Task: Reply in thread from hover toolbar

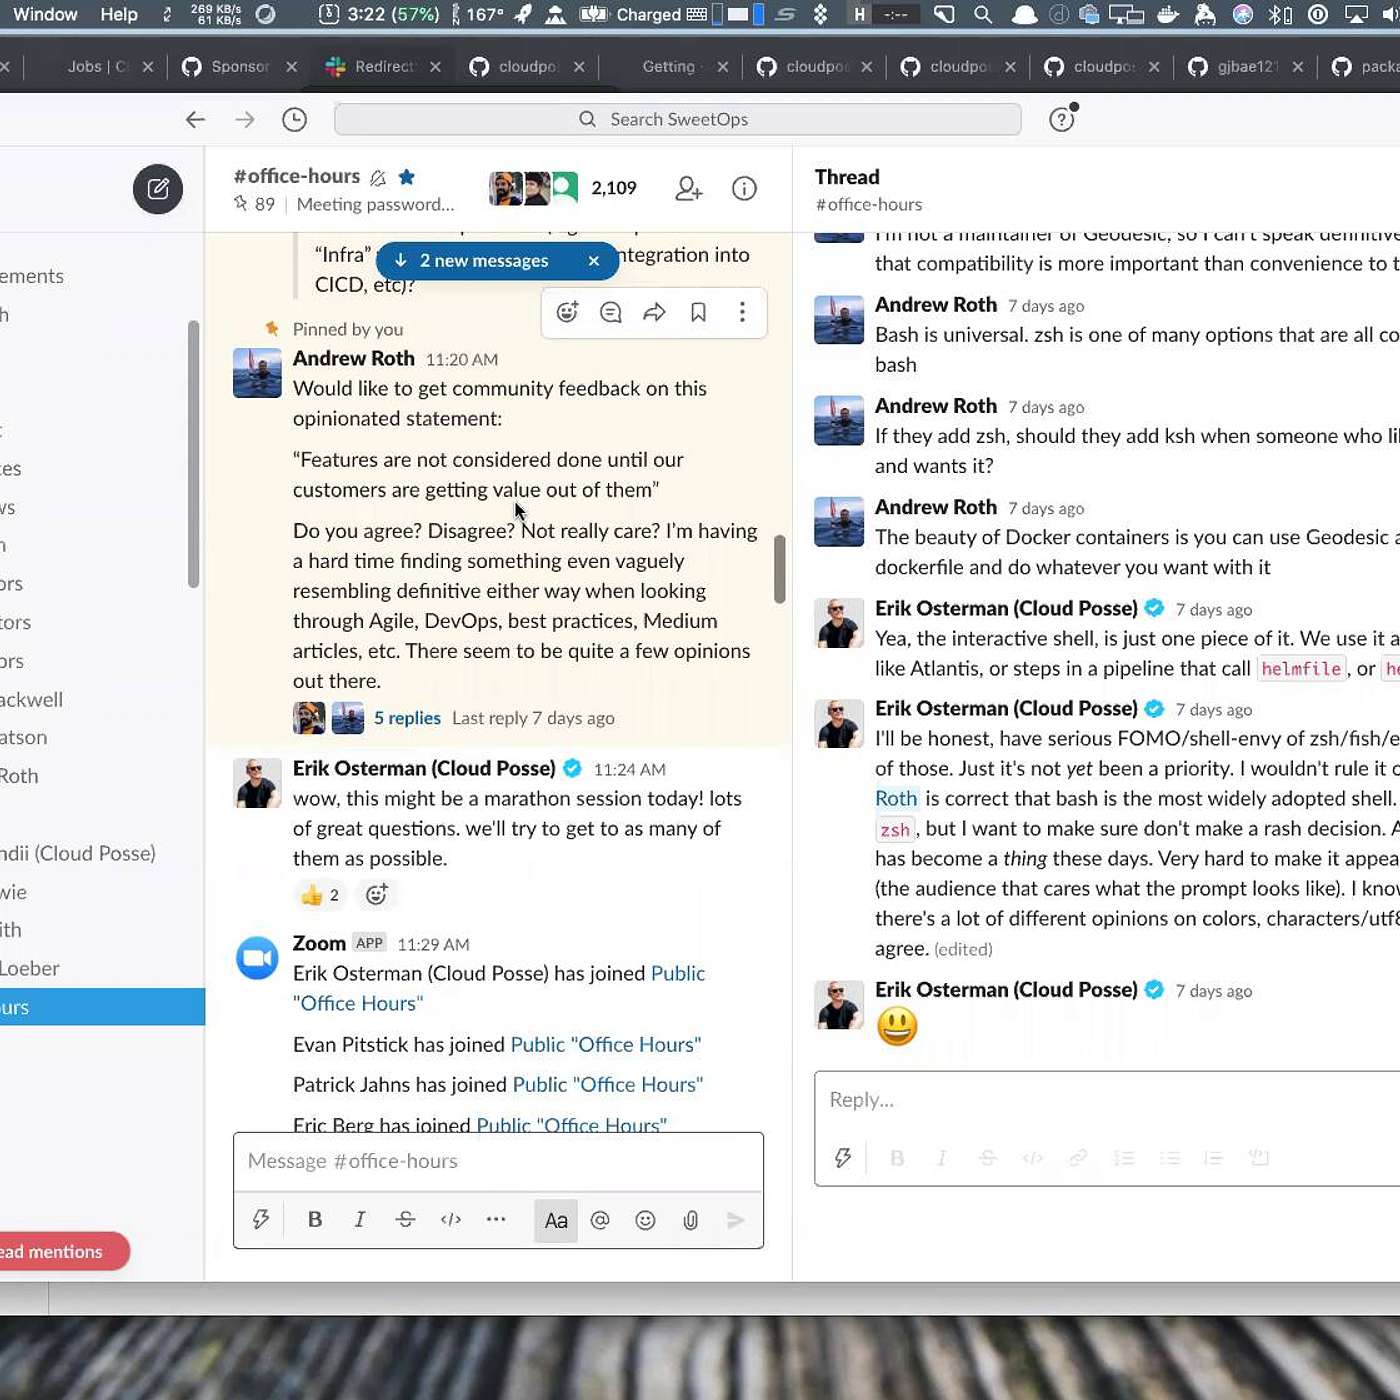Action: (611, 312)
